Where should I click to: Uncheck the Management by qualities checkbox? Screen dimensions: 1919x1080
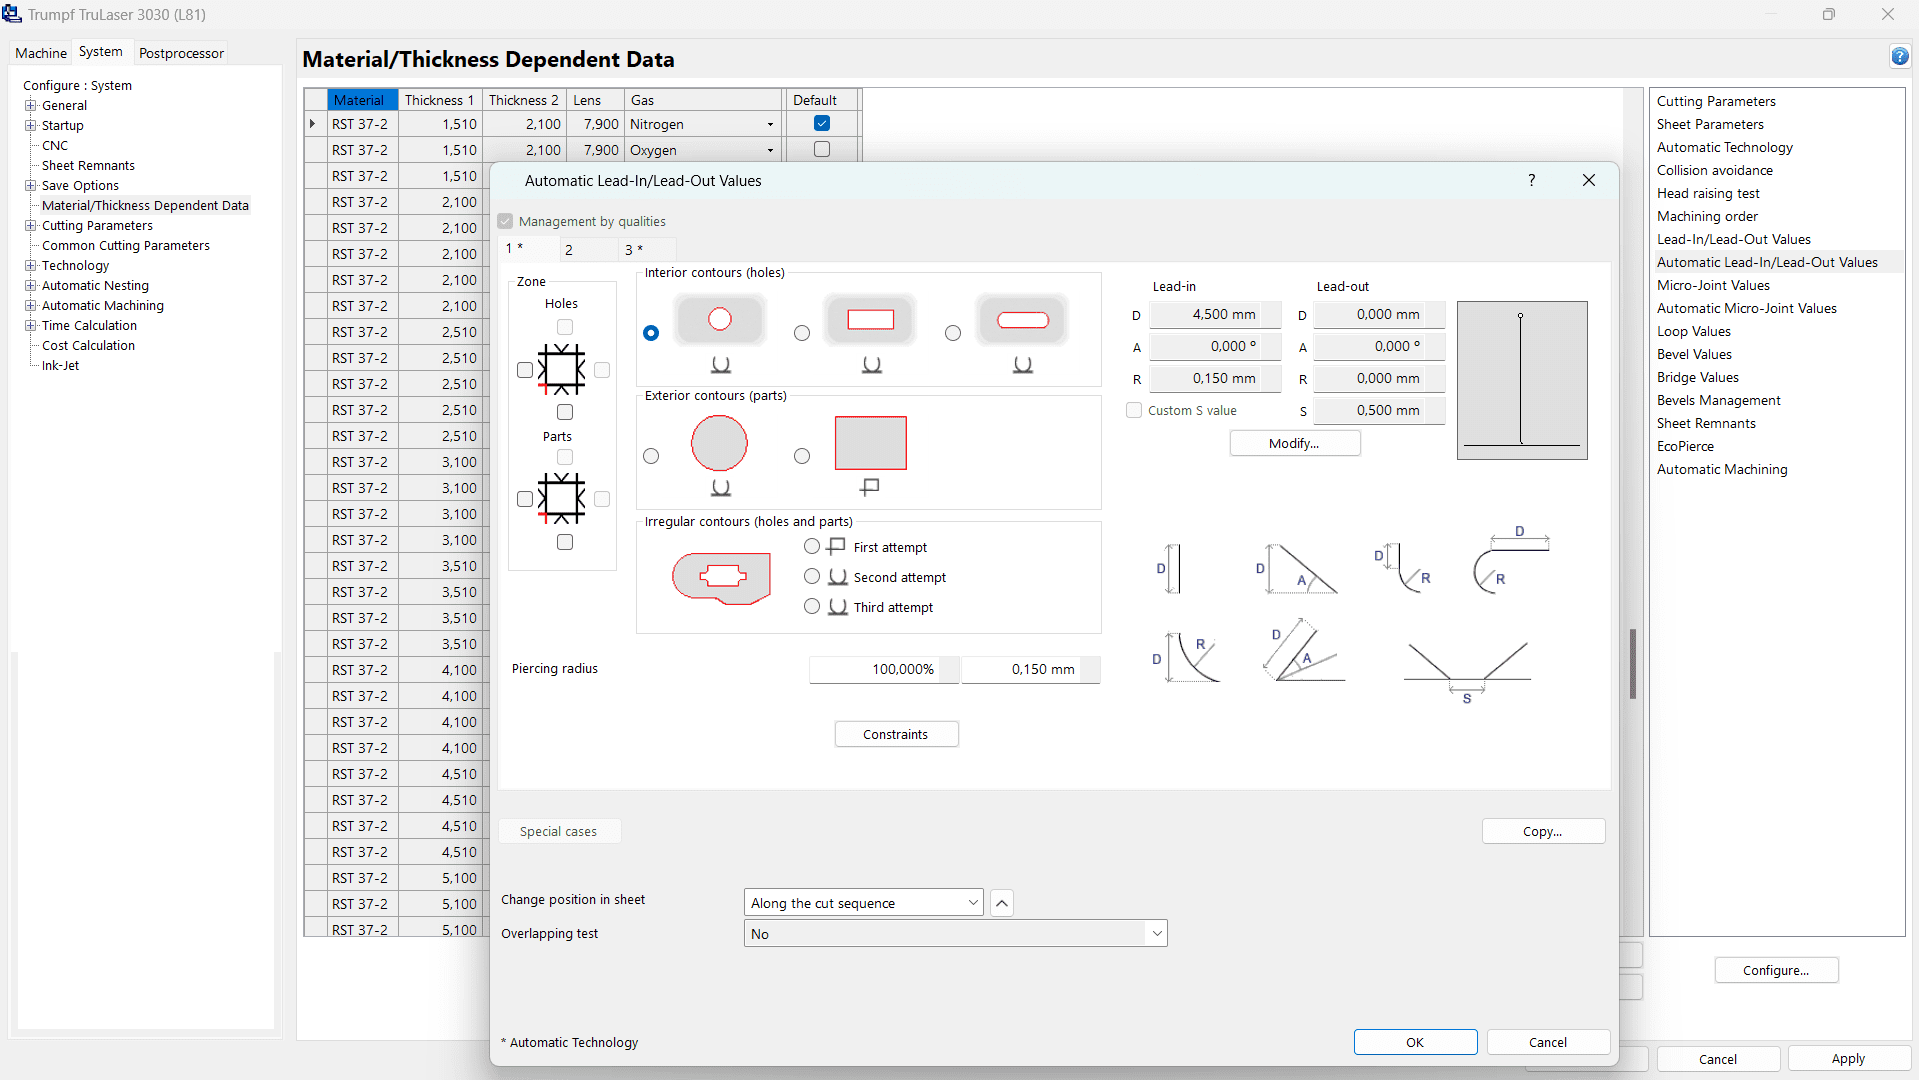click(x=506, y=221)
